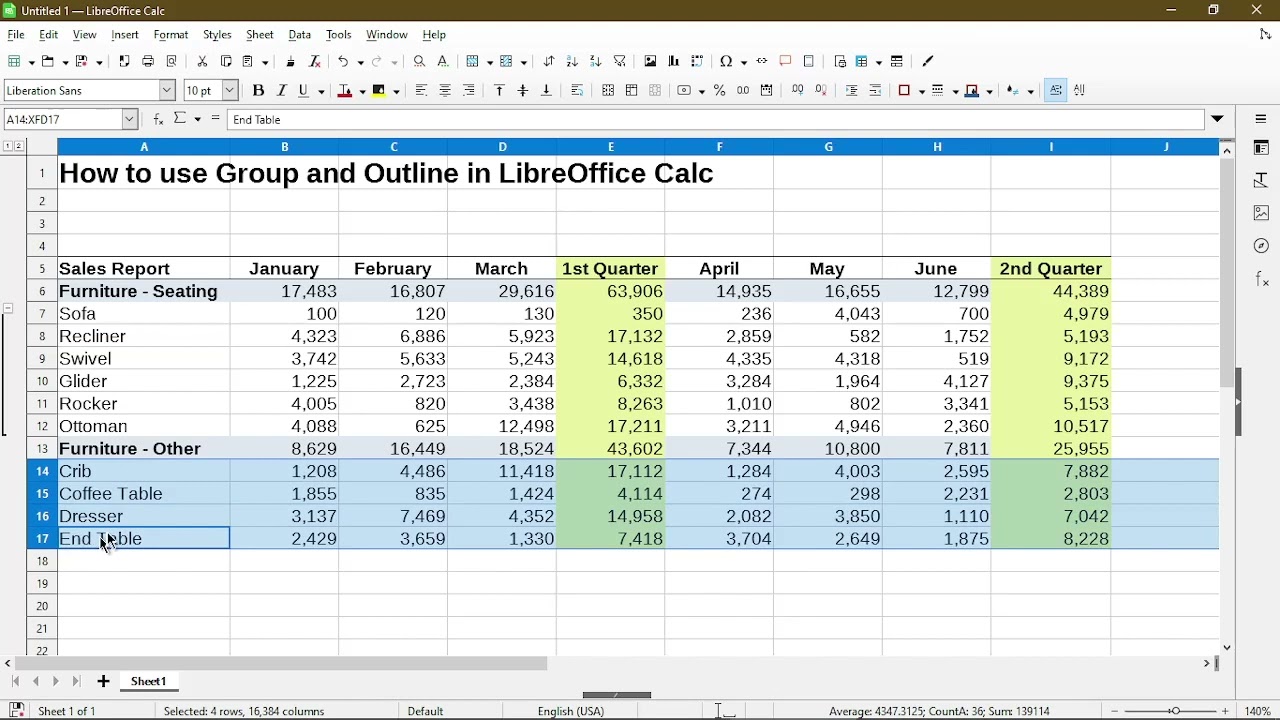
Task: Open the Borders dropdown arrow
Action: click(x=921, y=92)
